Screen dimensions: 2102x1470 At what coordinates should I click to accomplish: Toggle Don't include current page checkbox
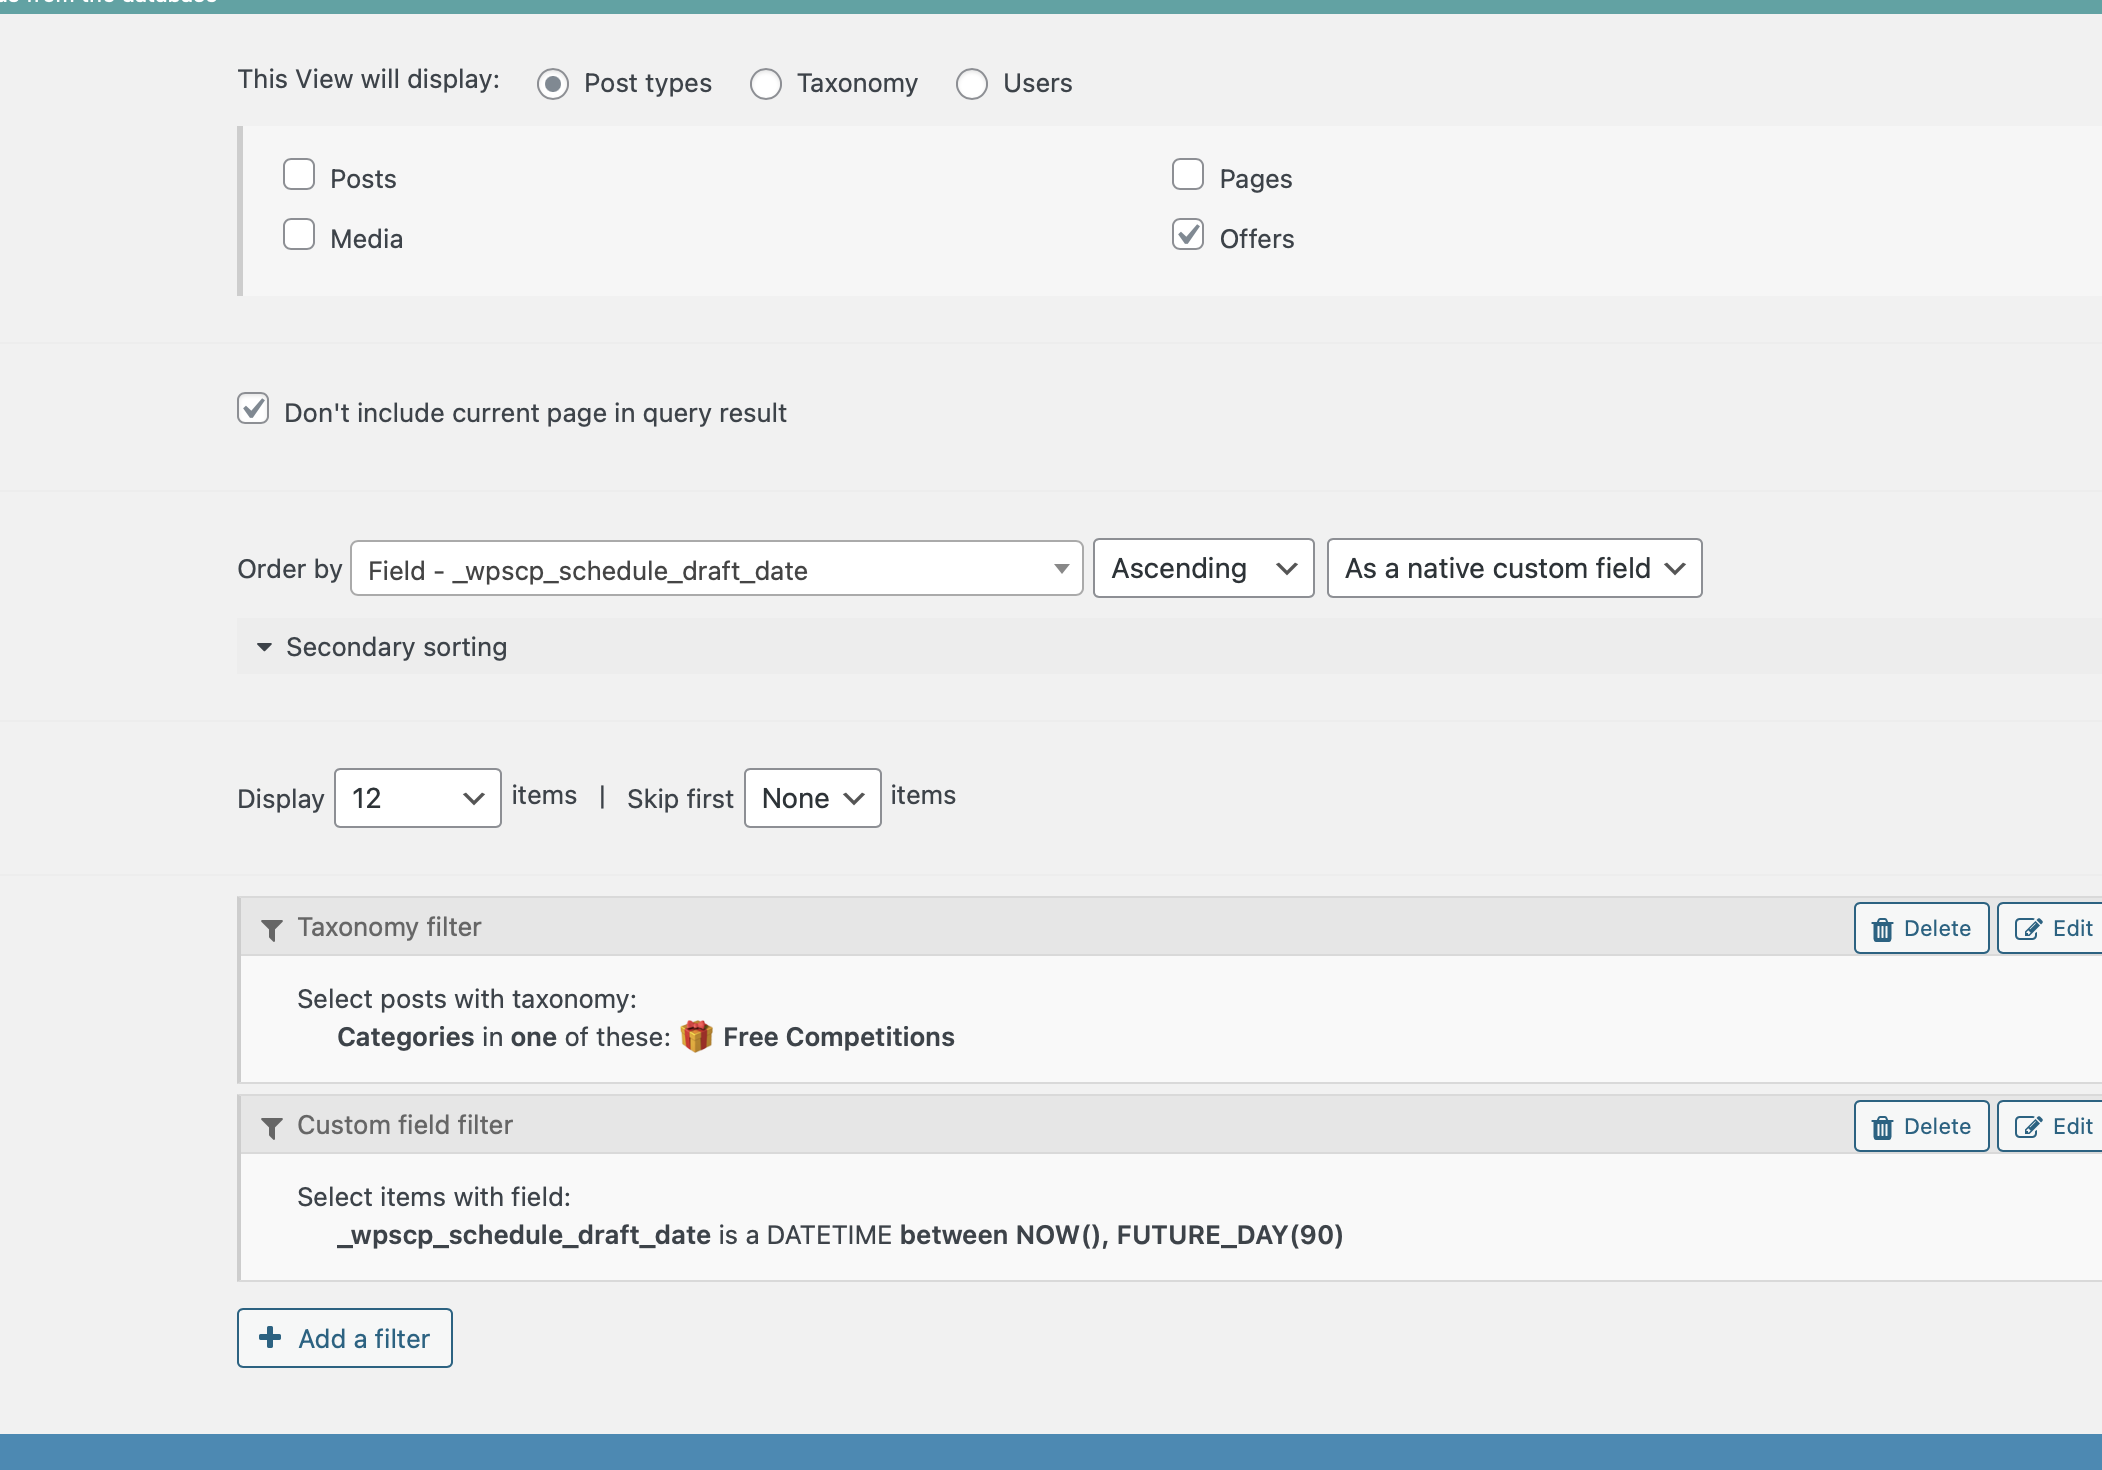tap(253, 408)
